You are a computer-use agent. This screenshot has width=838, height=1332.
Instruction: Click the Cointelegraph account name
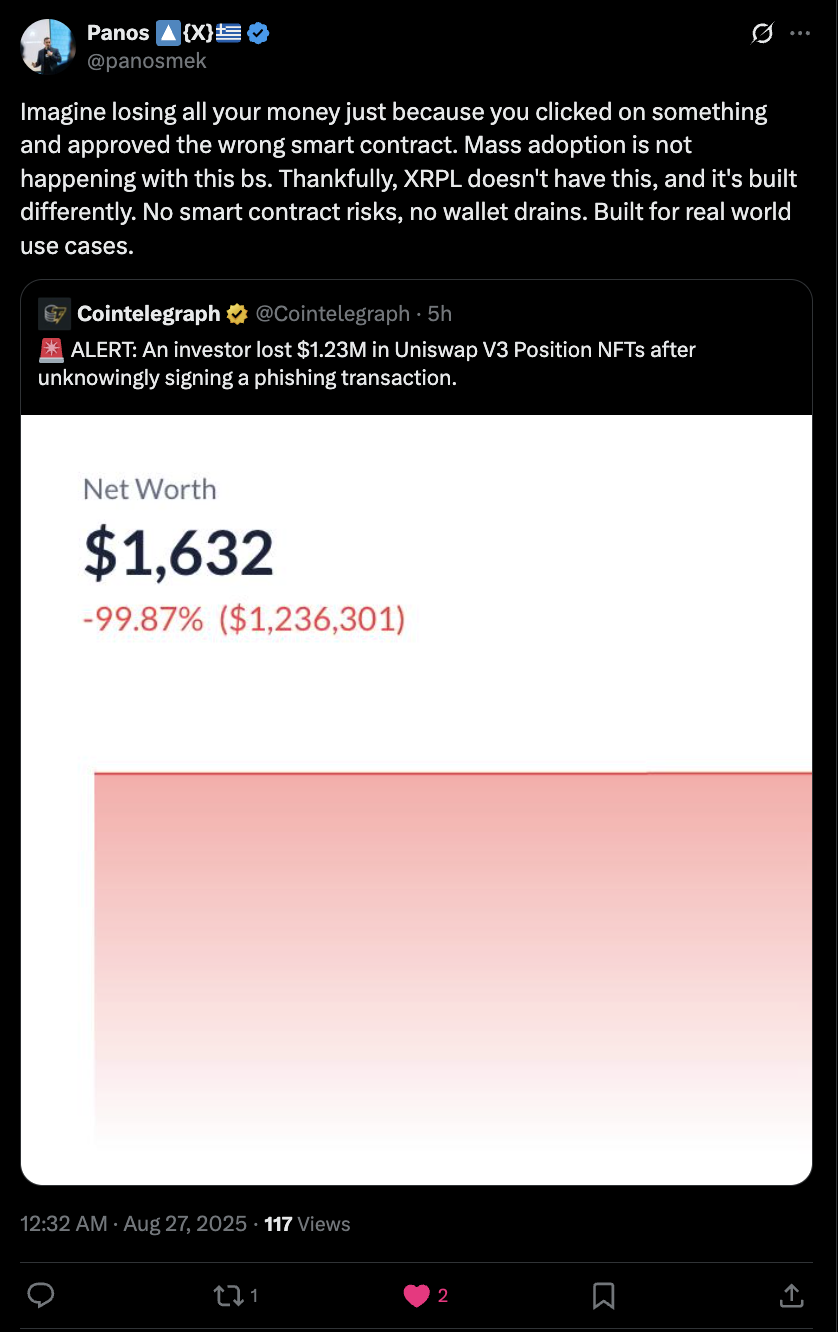[148, 314]
